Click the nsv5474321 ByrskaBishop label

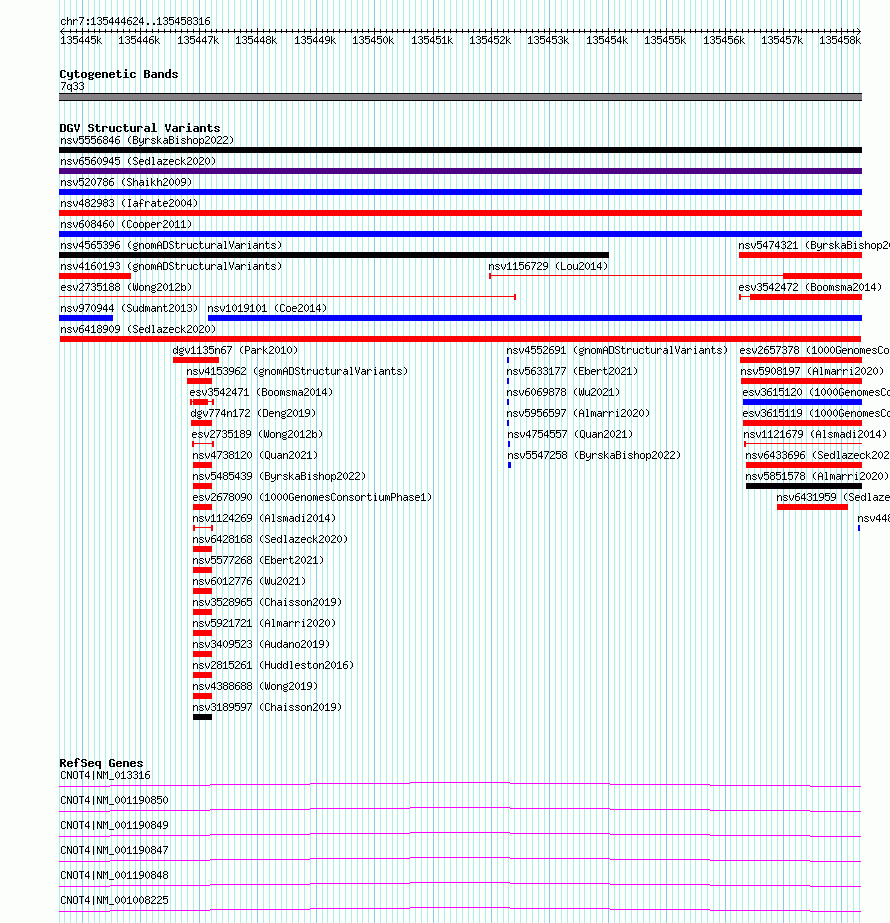coord(814,245)
